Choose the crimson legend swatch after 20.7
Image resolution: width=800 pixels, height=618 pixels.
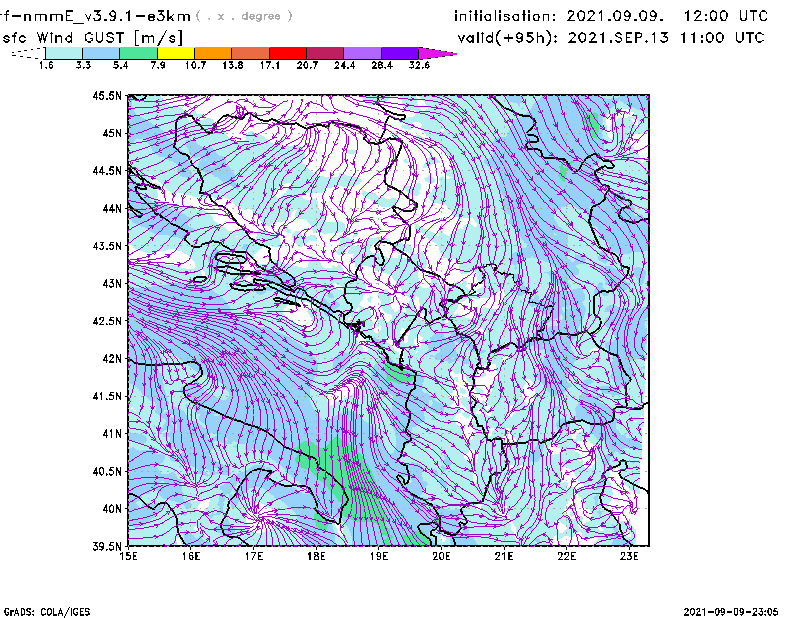[325, 53]
